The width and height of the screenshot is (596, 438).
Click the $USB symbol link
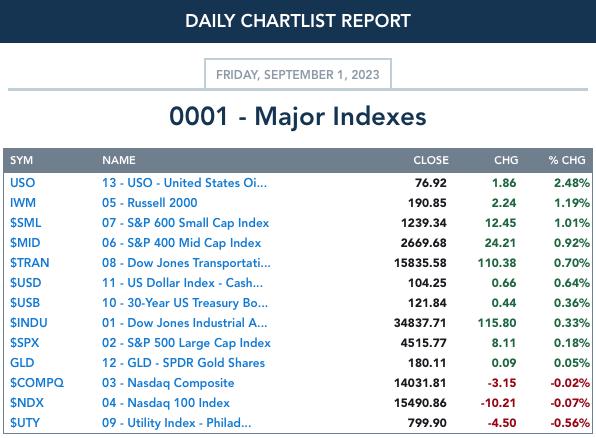tap(25, 303)
